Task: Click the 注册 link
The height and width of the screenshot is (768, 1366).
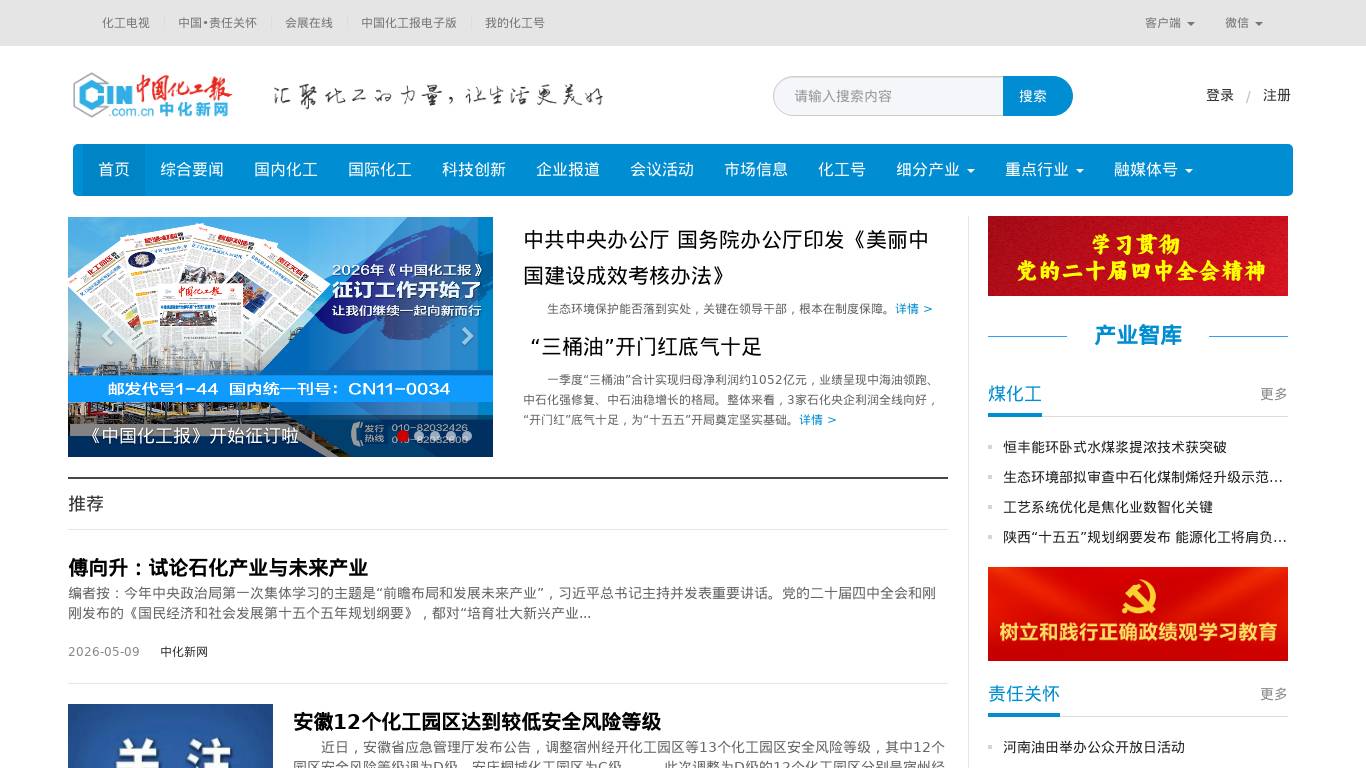Action: click(x=1277, y=96)
